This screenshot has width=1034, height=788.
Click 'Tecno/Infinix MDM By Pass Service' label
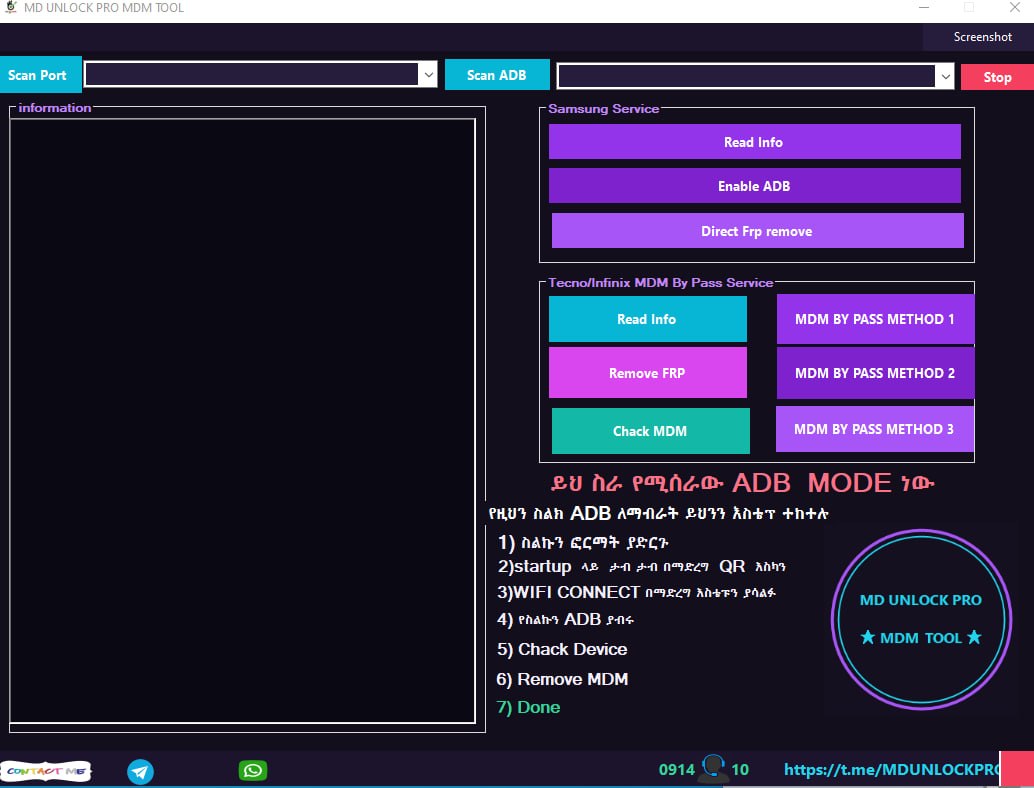(x=661, y=283)
